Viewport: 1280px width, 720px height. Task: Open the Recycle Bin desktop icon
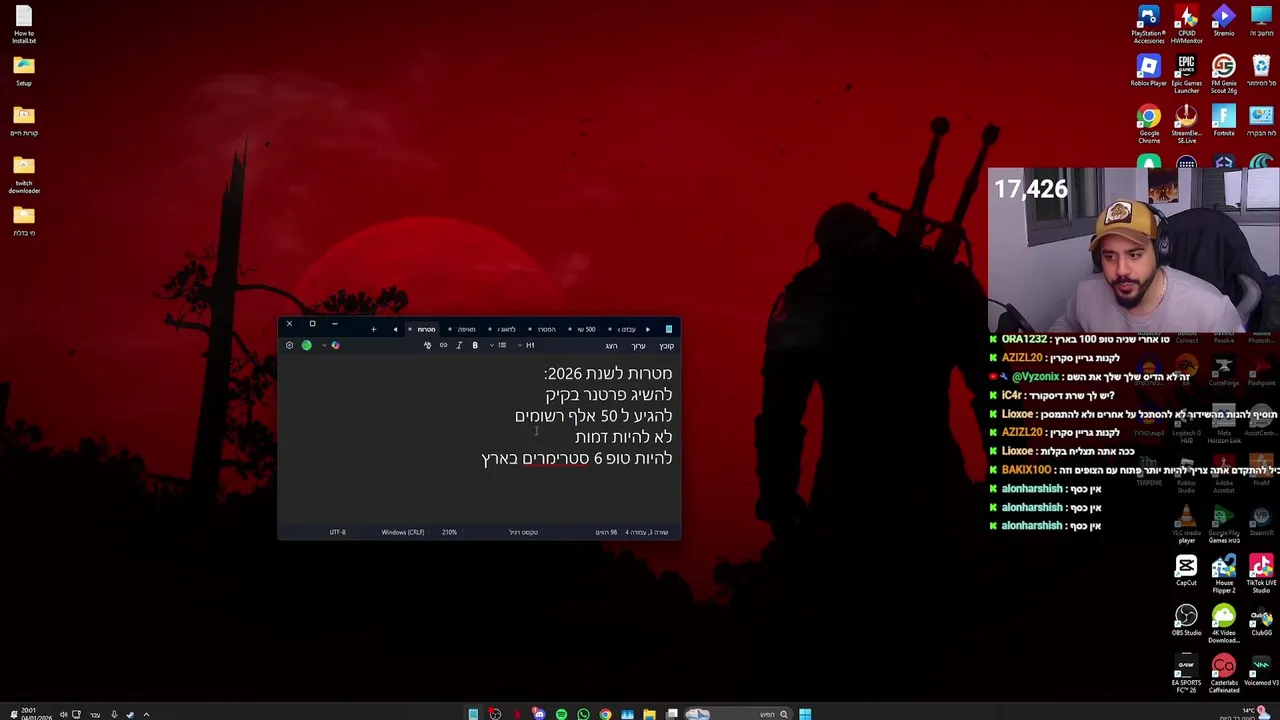[x=1261, y=71]
